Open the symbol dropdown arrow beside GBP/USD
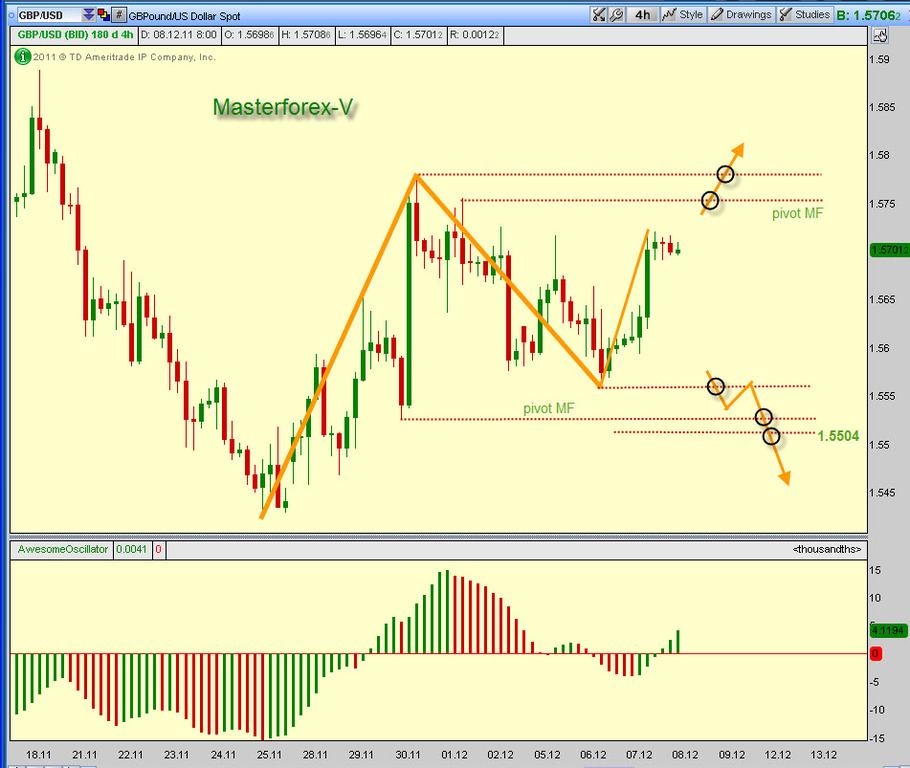This screenshot has width=910, height=768. pyautogui.click(x=88, y=15)
